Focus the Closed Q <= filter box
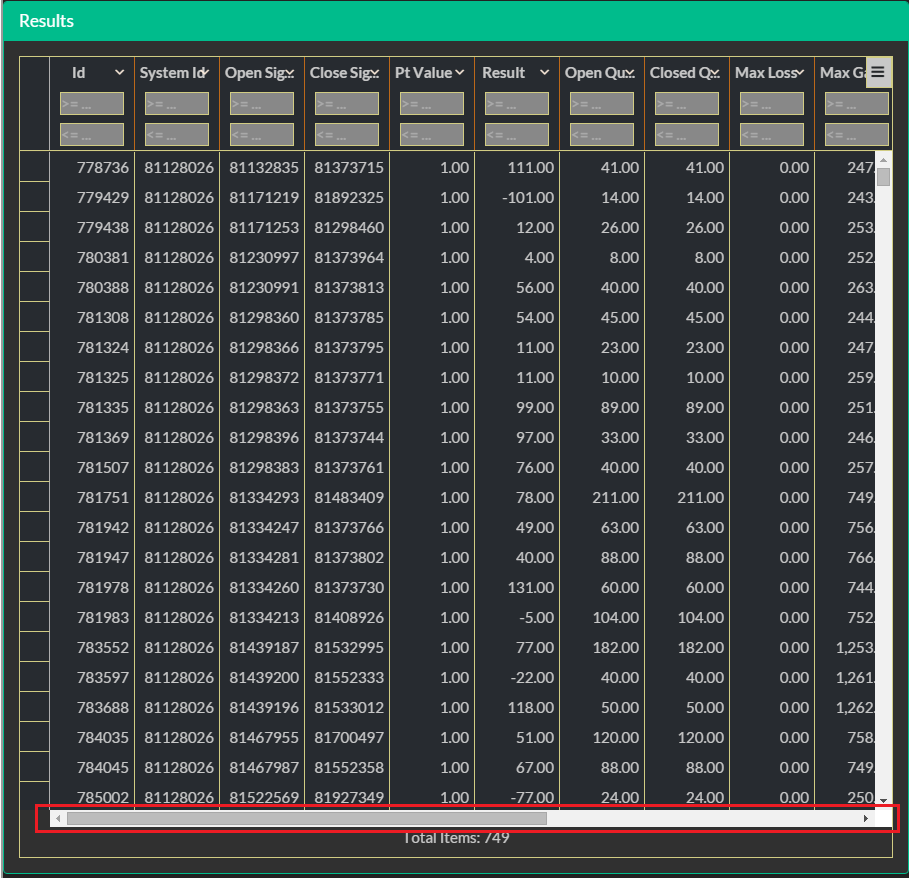The image size is (909, 878). [687, 134]
